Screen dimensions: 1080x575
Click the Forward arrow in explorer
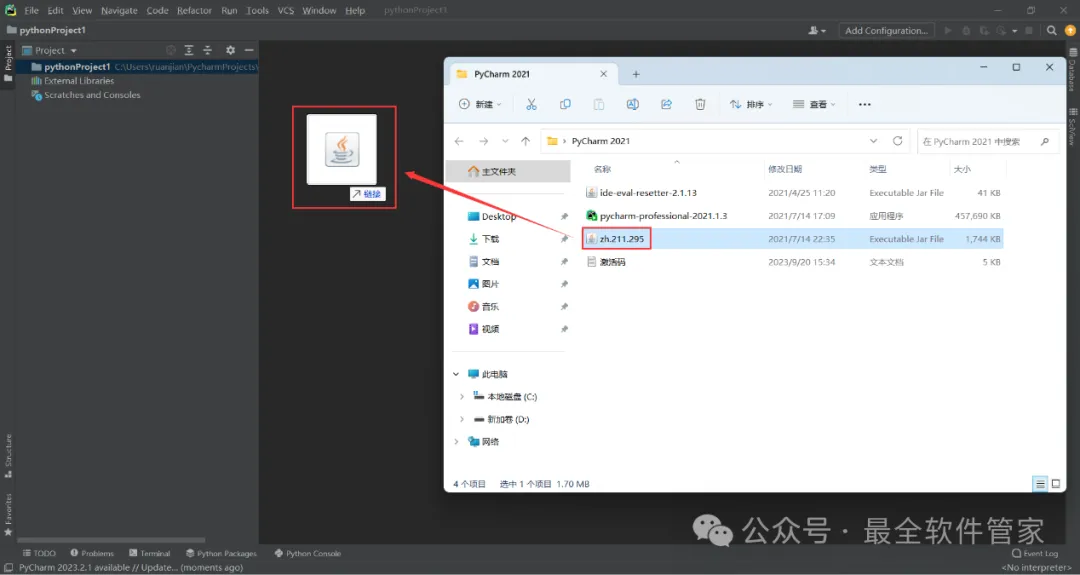pyautogui.click(x=484, y=141)
